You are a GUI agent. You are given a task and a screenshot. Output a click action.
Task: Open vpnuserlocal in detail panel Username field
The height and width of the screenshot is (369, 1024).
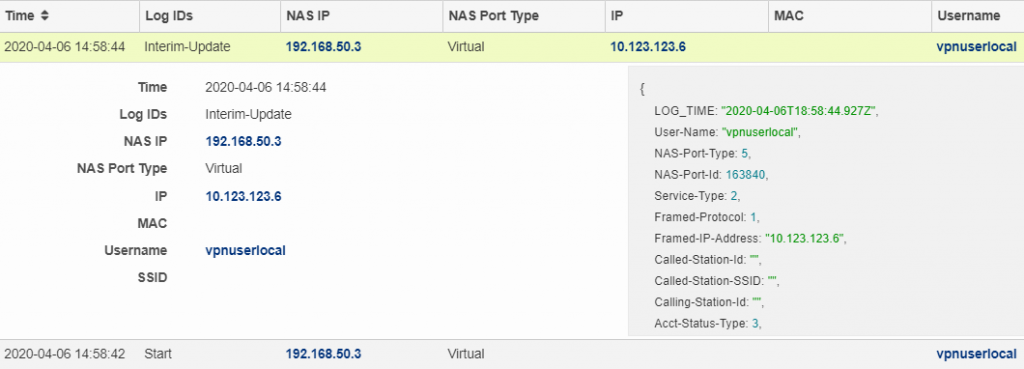click(x=246, y=250)
